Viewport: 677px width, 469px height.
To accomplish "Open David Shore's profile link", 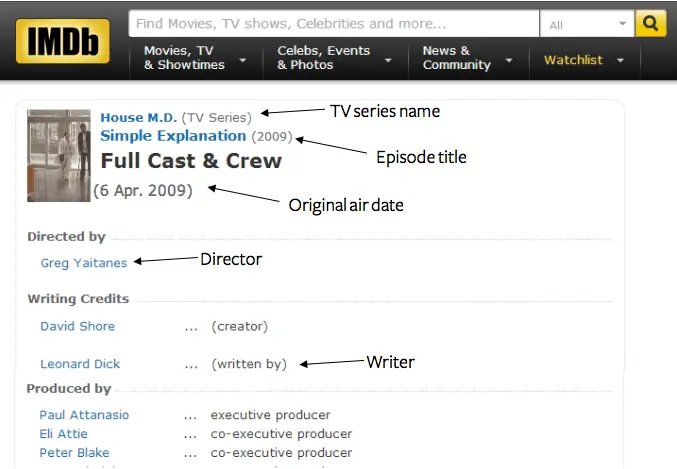I will (x=77, y=326).
